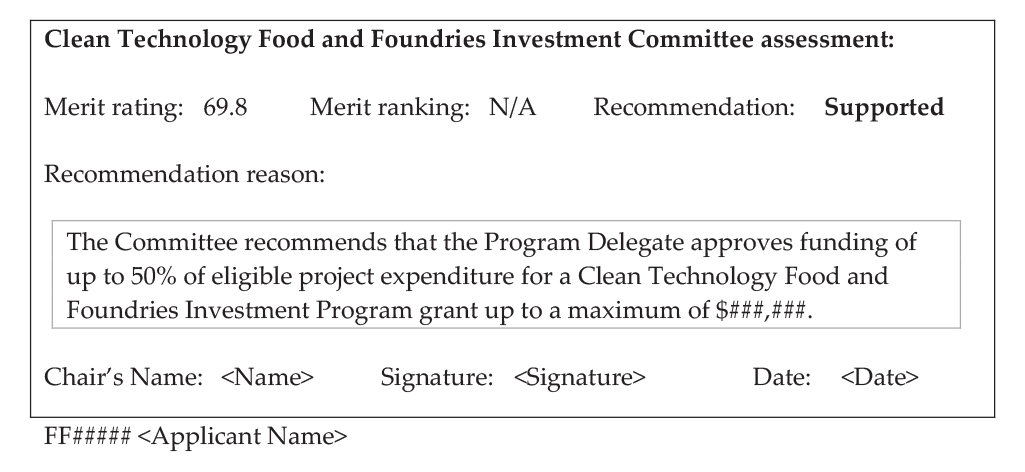This screenshot has height=472, width=1025.
Task: Click the <Signature> placeholder field
Action: [x=579, y=377]
